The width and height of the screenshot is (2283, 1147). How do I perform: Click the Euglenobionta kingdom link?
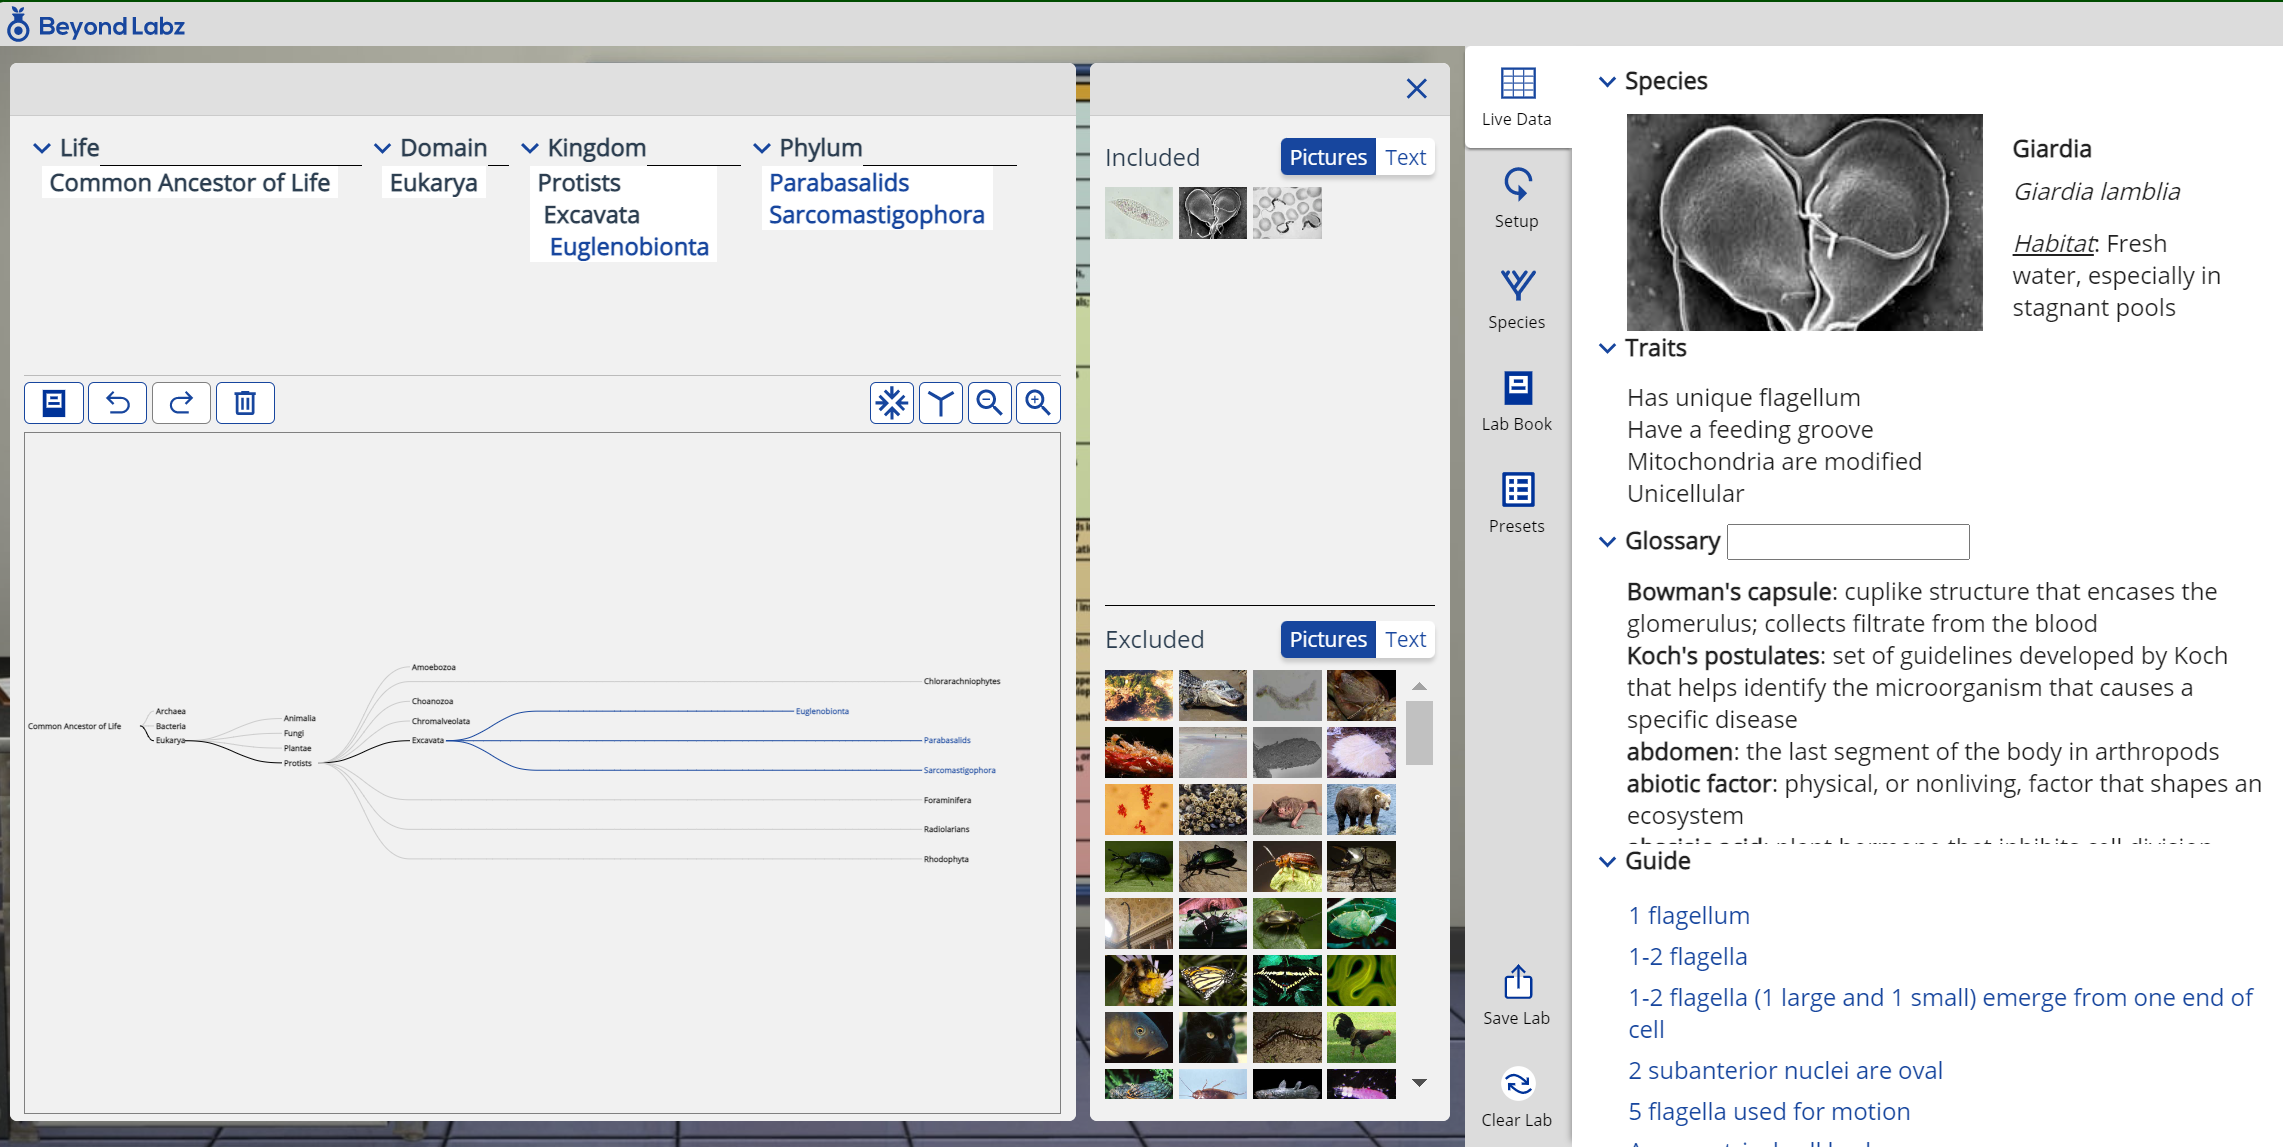(629, 247)
